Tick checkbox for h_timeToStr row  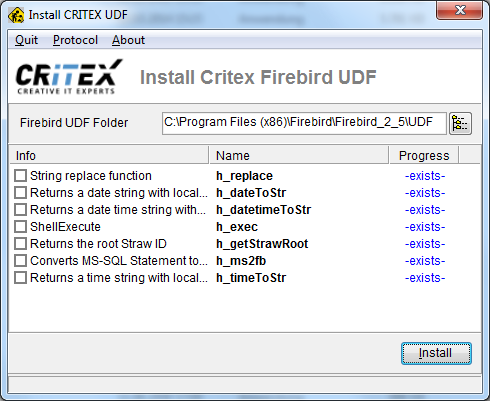tap(20, 278)
